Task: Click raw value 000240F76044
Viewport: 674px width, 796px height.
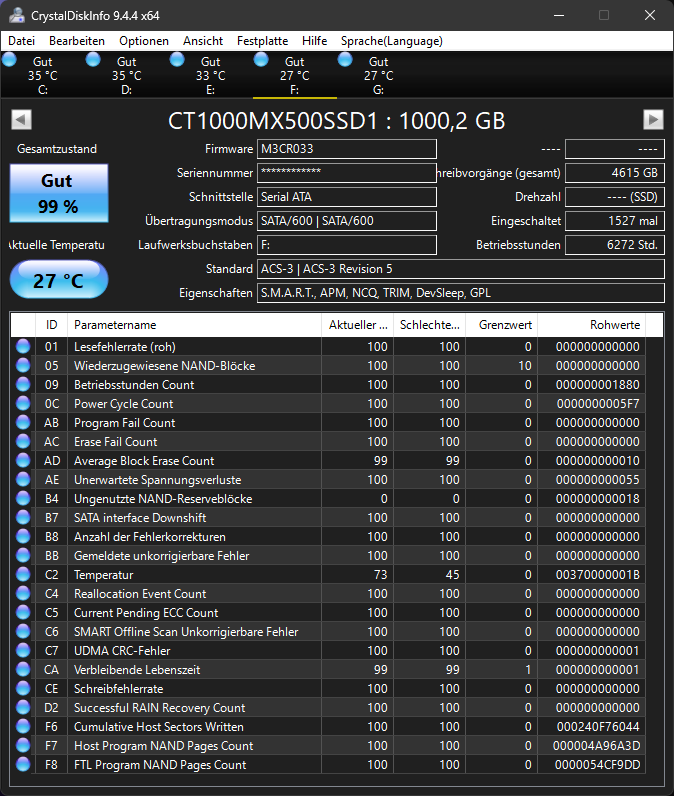Action: pyautogui.click(x=598, y=726)
